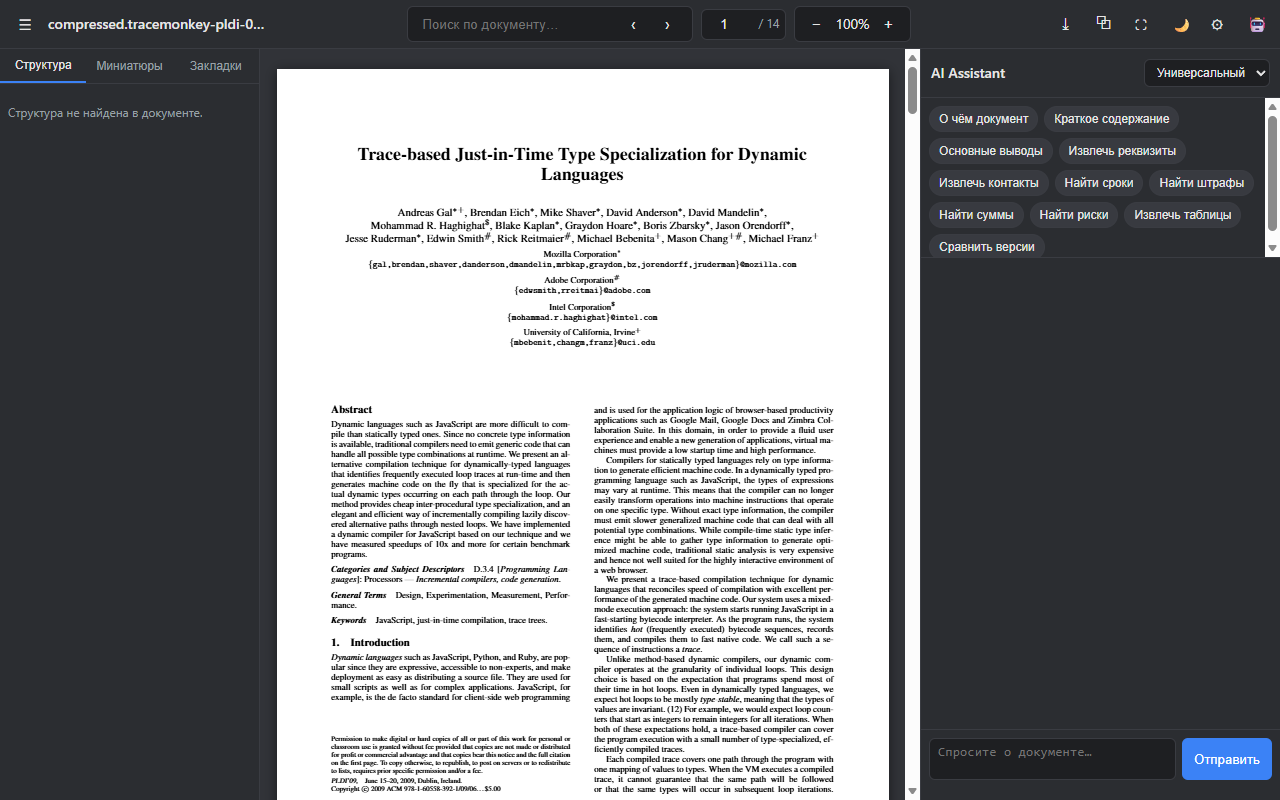The height and width of the screenshot is (800, 1280).
Task: Click the document vertical scrollbar
Action: pos(912,424)
